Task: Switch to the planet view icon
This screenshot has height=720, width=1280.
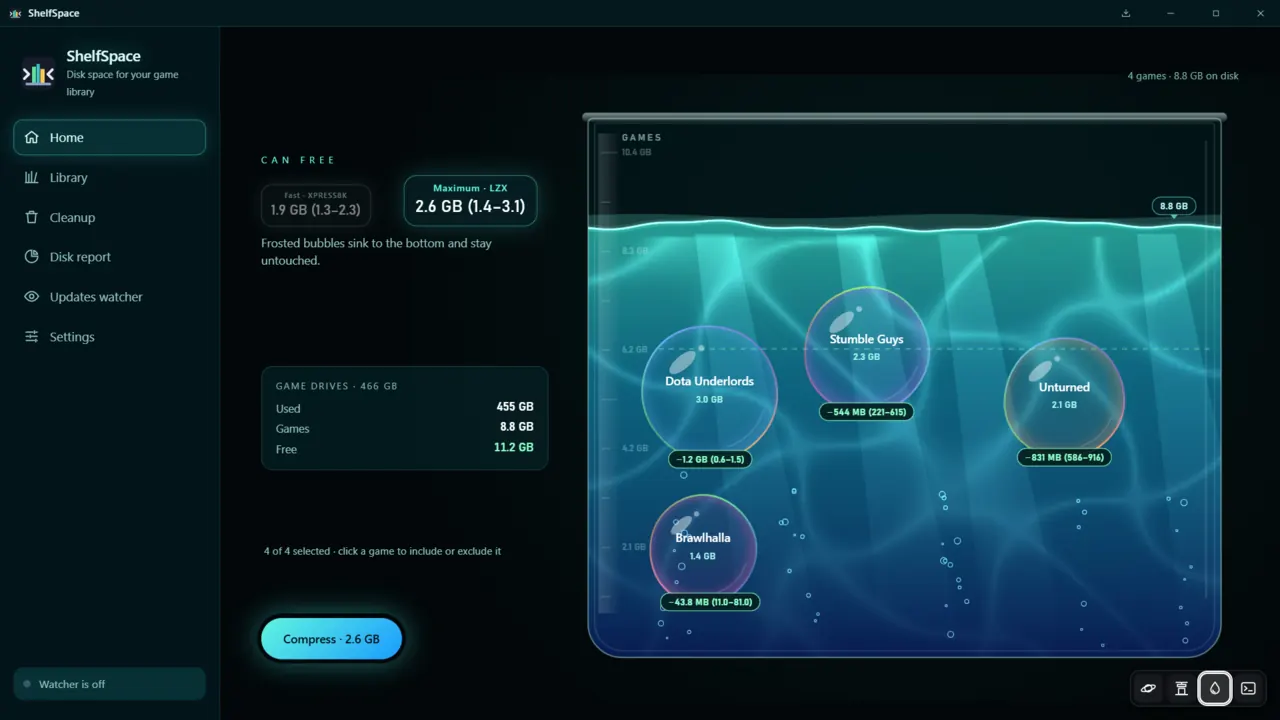Action: click(x=1148, y=688)
